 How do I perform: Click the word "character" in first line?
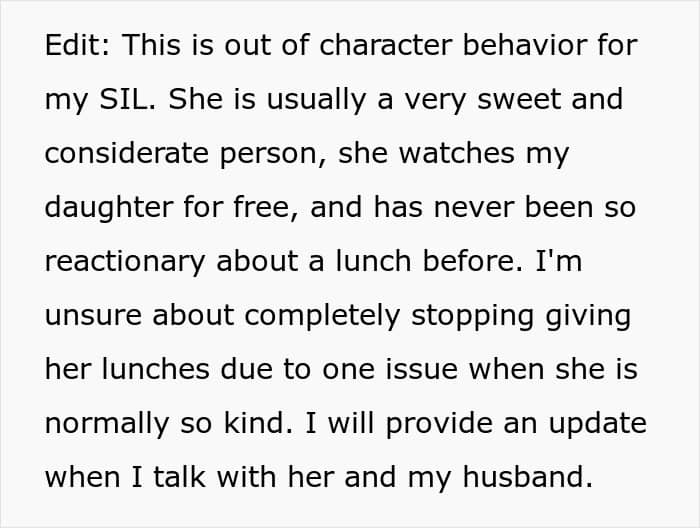pyautogui.click(x=386, y=45)
